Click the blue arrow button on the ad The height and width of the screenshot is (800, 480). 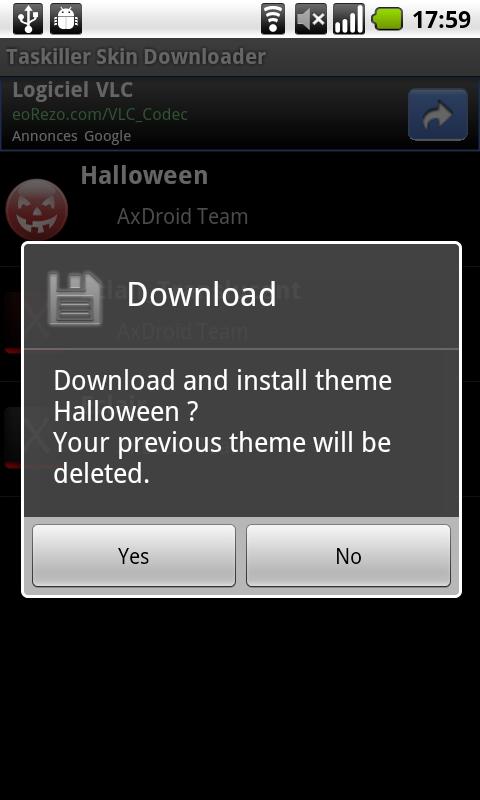(438, 114)
